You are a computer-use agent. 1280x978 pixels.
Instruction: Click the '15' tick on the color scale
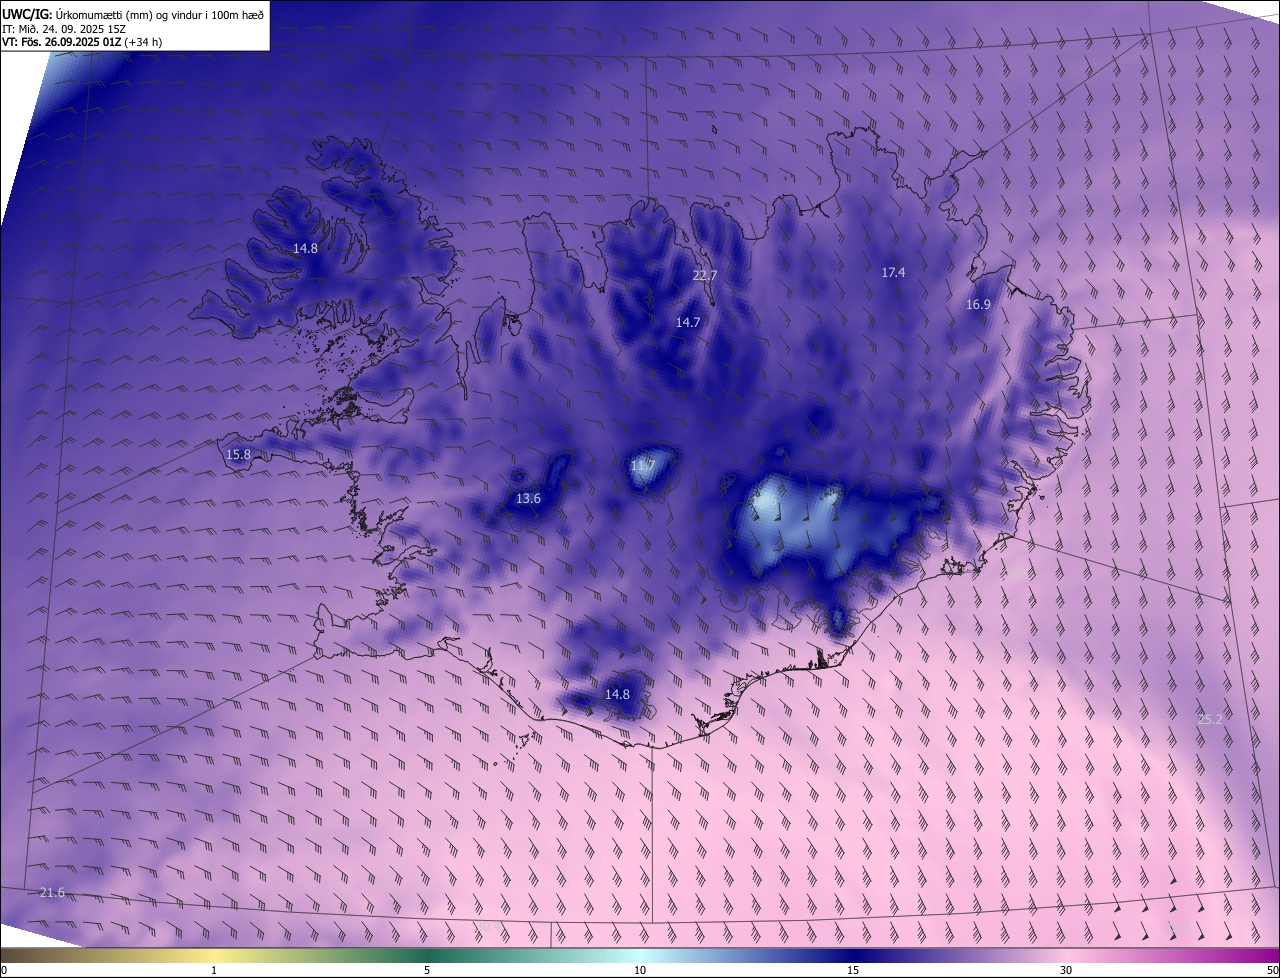click(853, 970)
